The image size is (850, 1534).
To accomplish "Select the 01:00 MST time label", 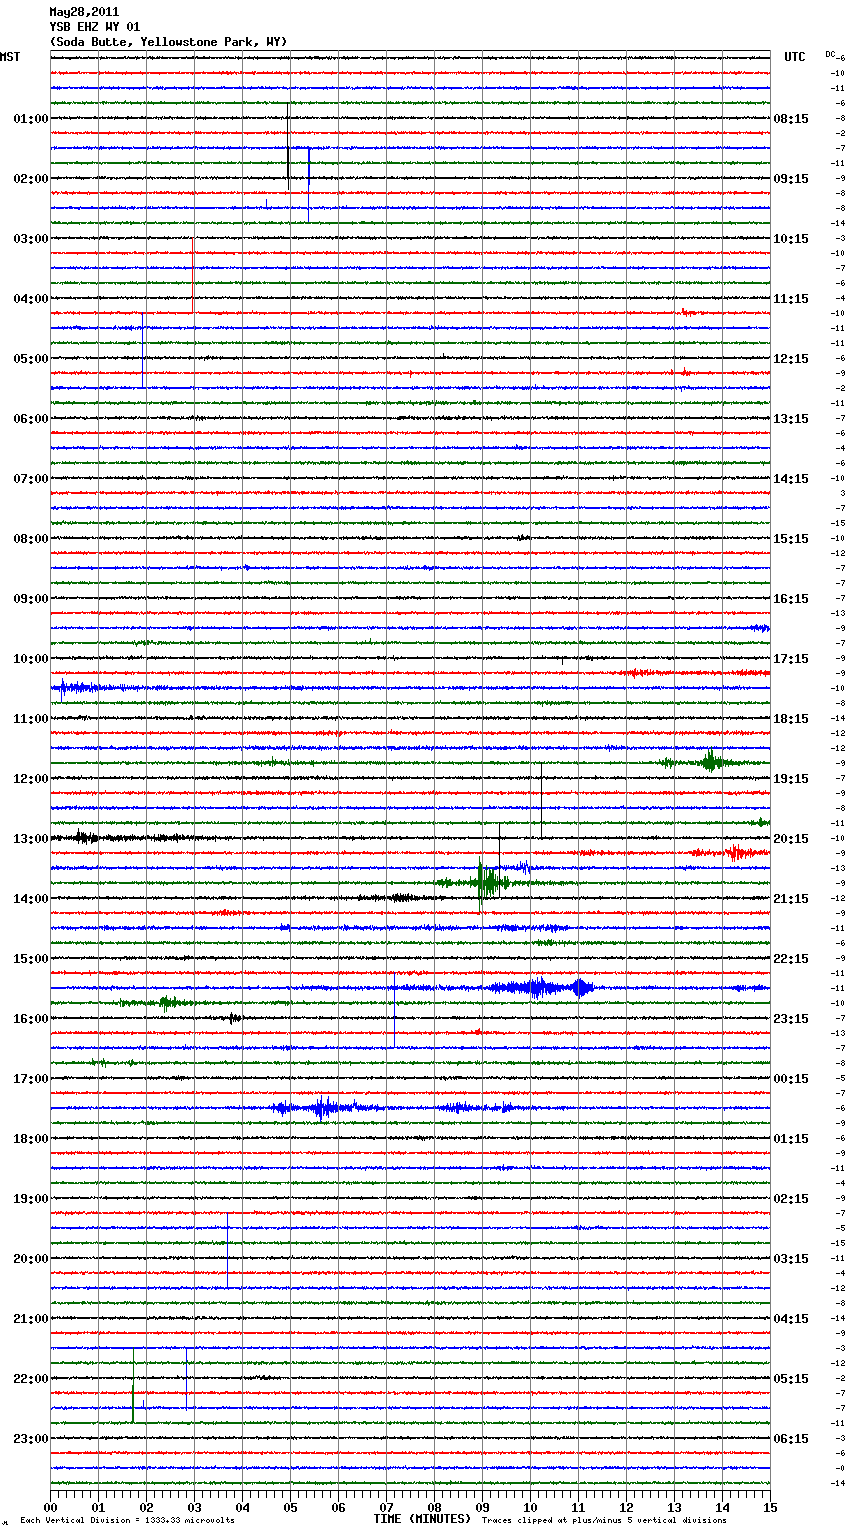I will pyautogui.click(x=30, y=119).
